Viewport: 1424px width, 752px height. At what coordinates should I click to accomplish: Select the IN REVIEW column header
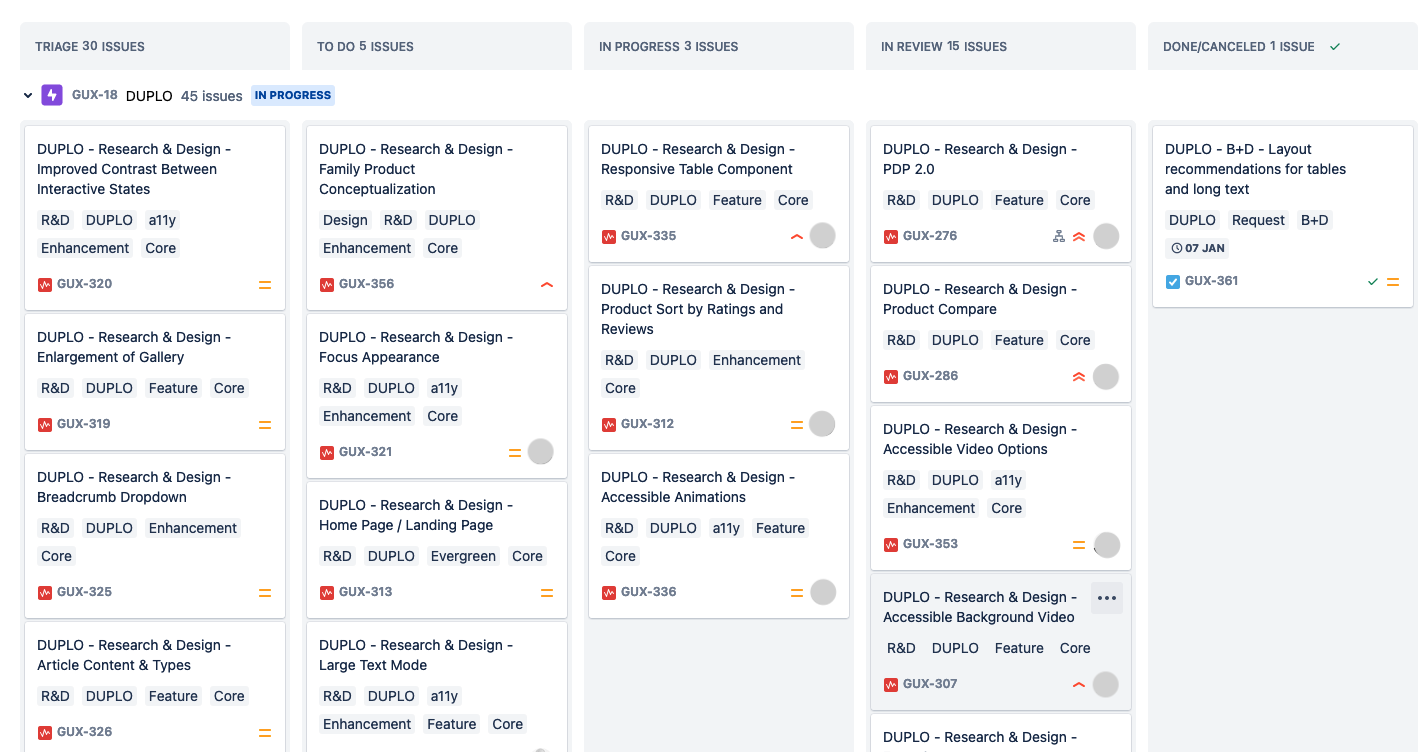(x=944, y=47)
